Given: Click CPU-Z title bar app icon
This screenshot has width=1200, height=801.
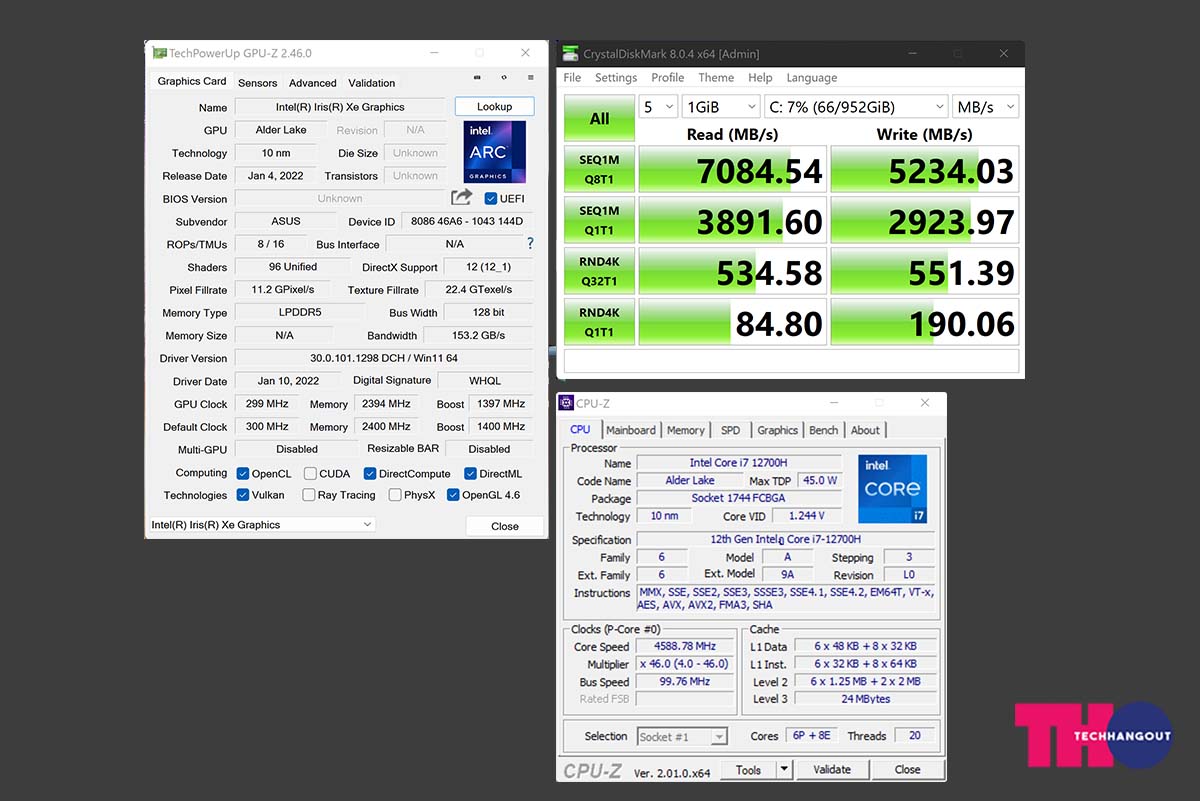Looking at the screenshot, I should [x=566, y=403].
